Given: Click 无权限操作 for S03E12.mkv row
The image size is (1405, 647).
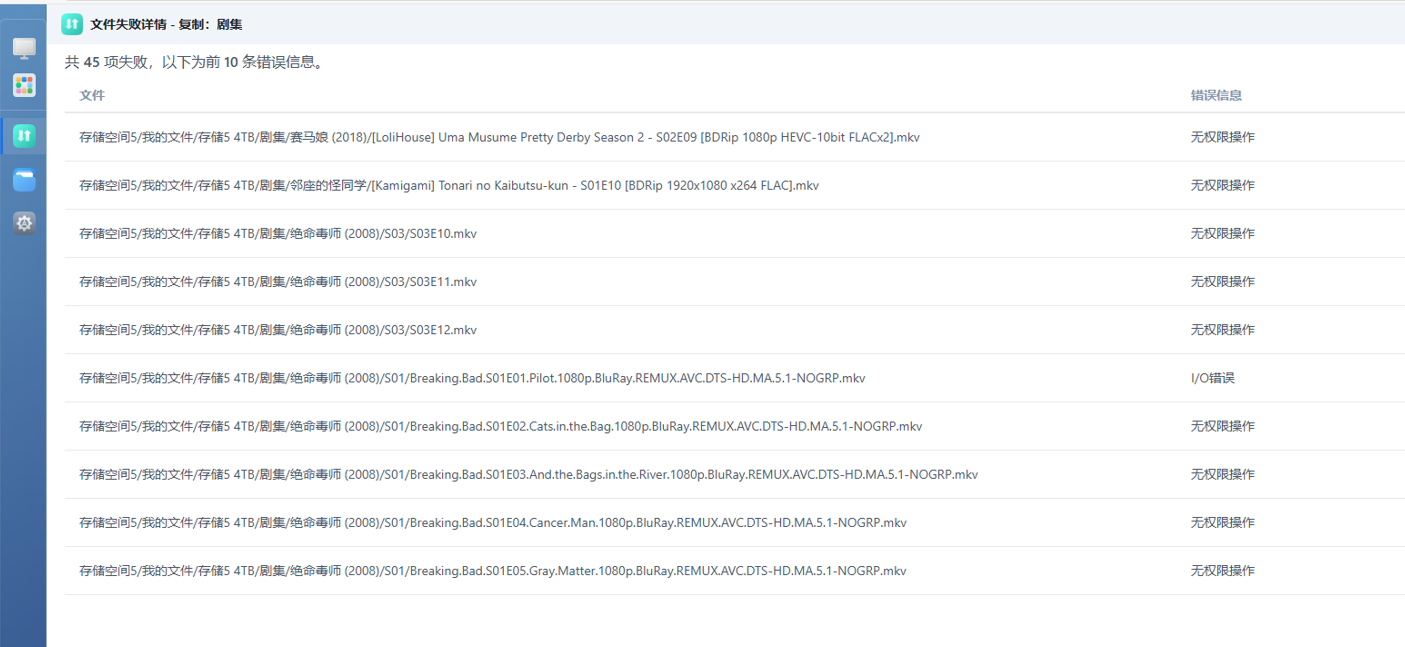Looking at the screenshot, I should click(1222, 329).
